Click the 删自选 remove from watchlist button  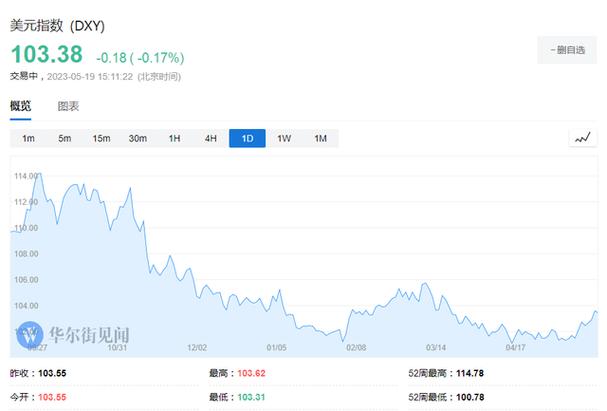click(567, 50)
